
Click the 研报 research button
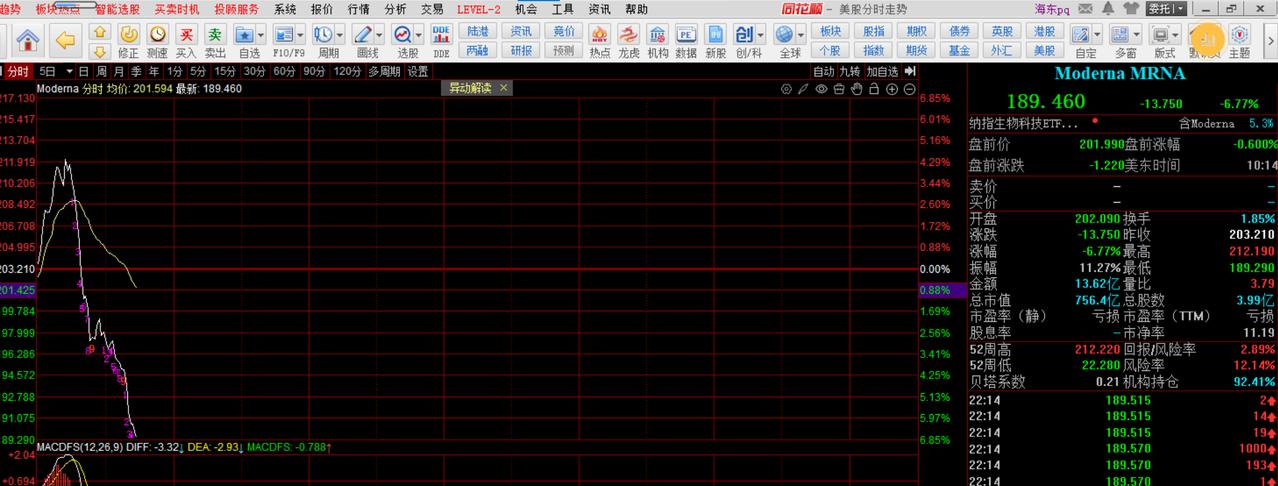(x=521, y=50)
